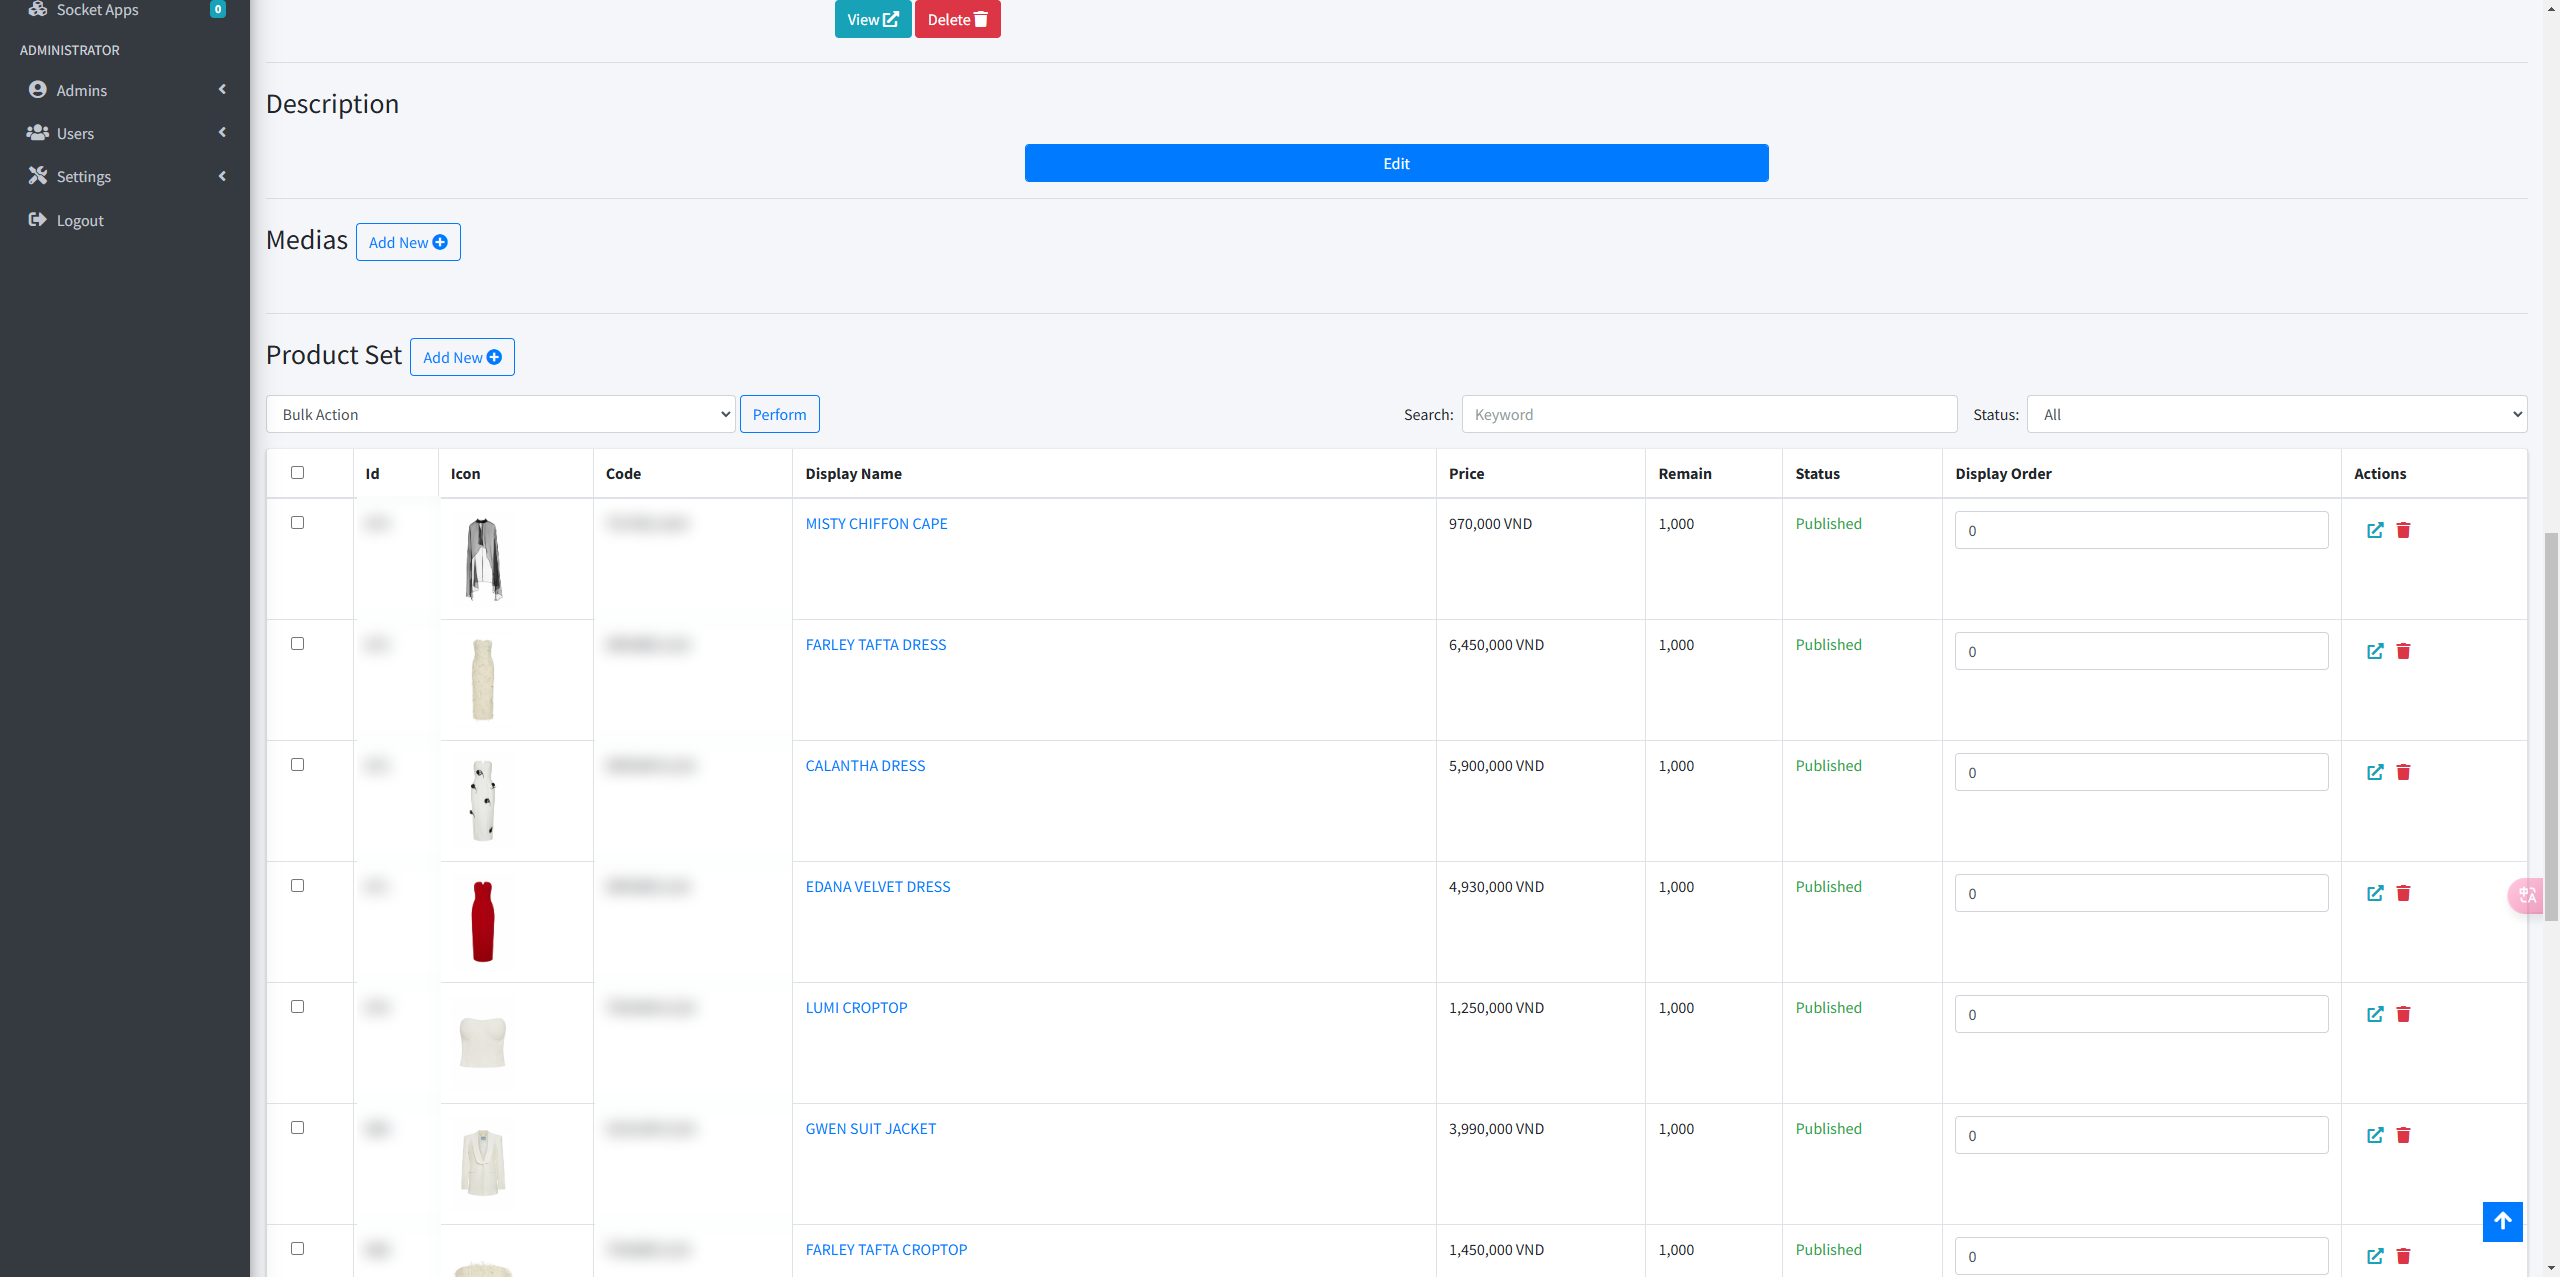The height and width of the screenshot is (1277, 2560).
Task: Click the Search keyword input field
Action: click(1709, 414)
